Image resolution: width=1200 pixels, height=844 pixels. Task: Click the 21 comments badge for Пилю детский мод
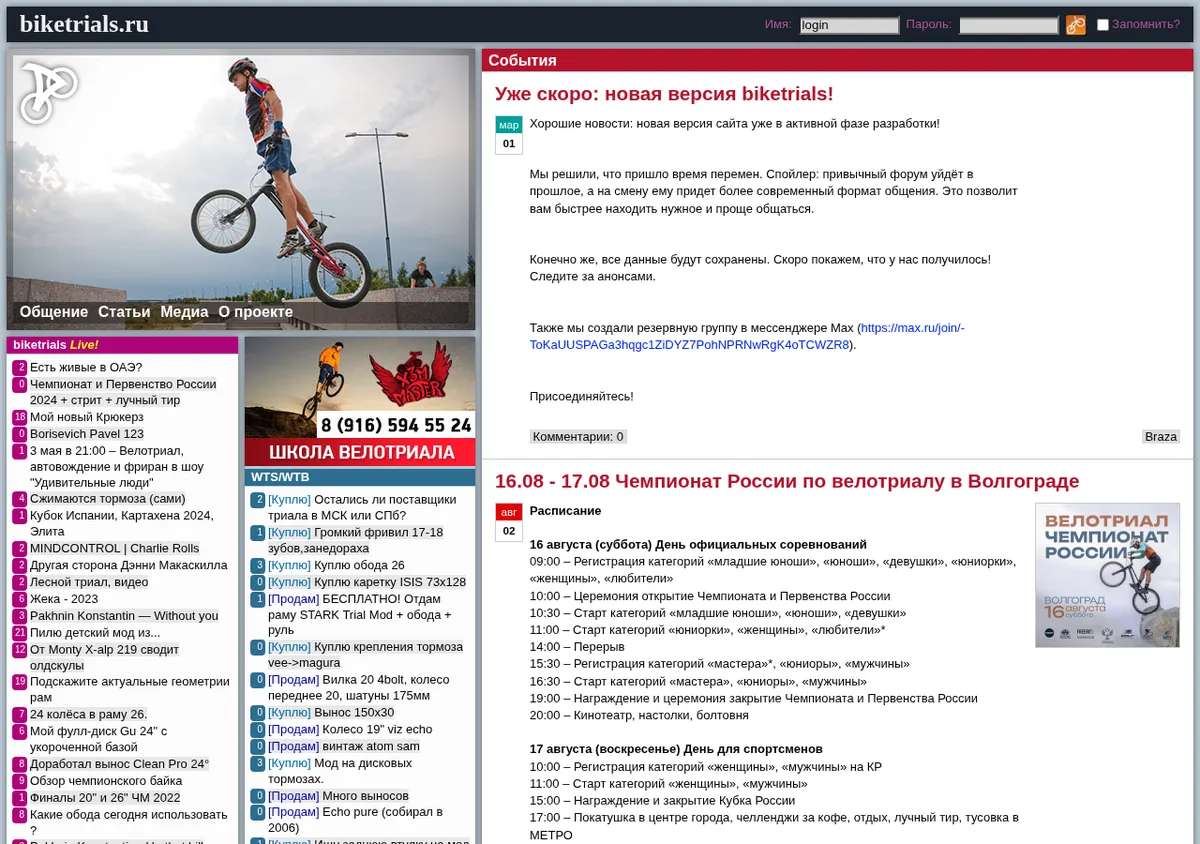pos(20,633)
